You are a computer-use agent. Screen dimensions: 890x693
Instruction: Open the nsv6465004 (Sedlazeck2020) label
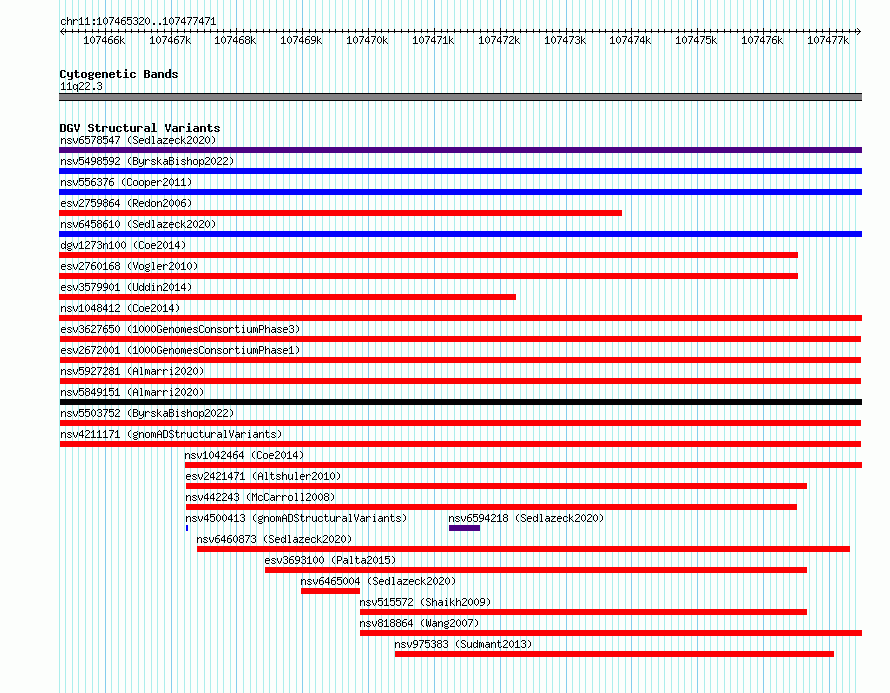coord(379,581)
